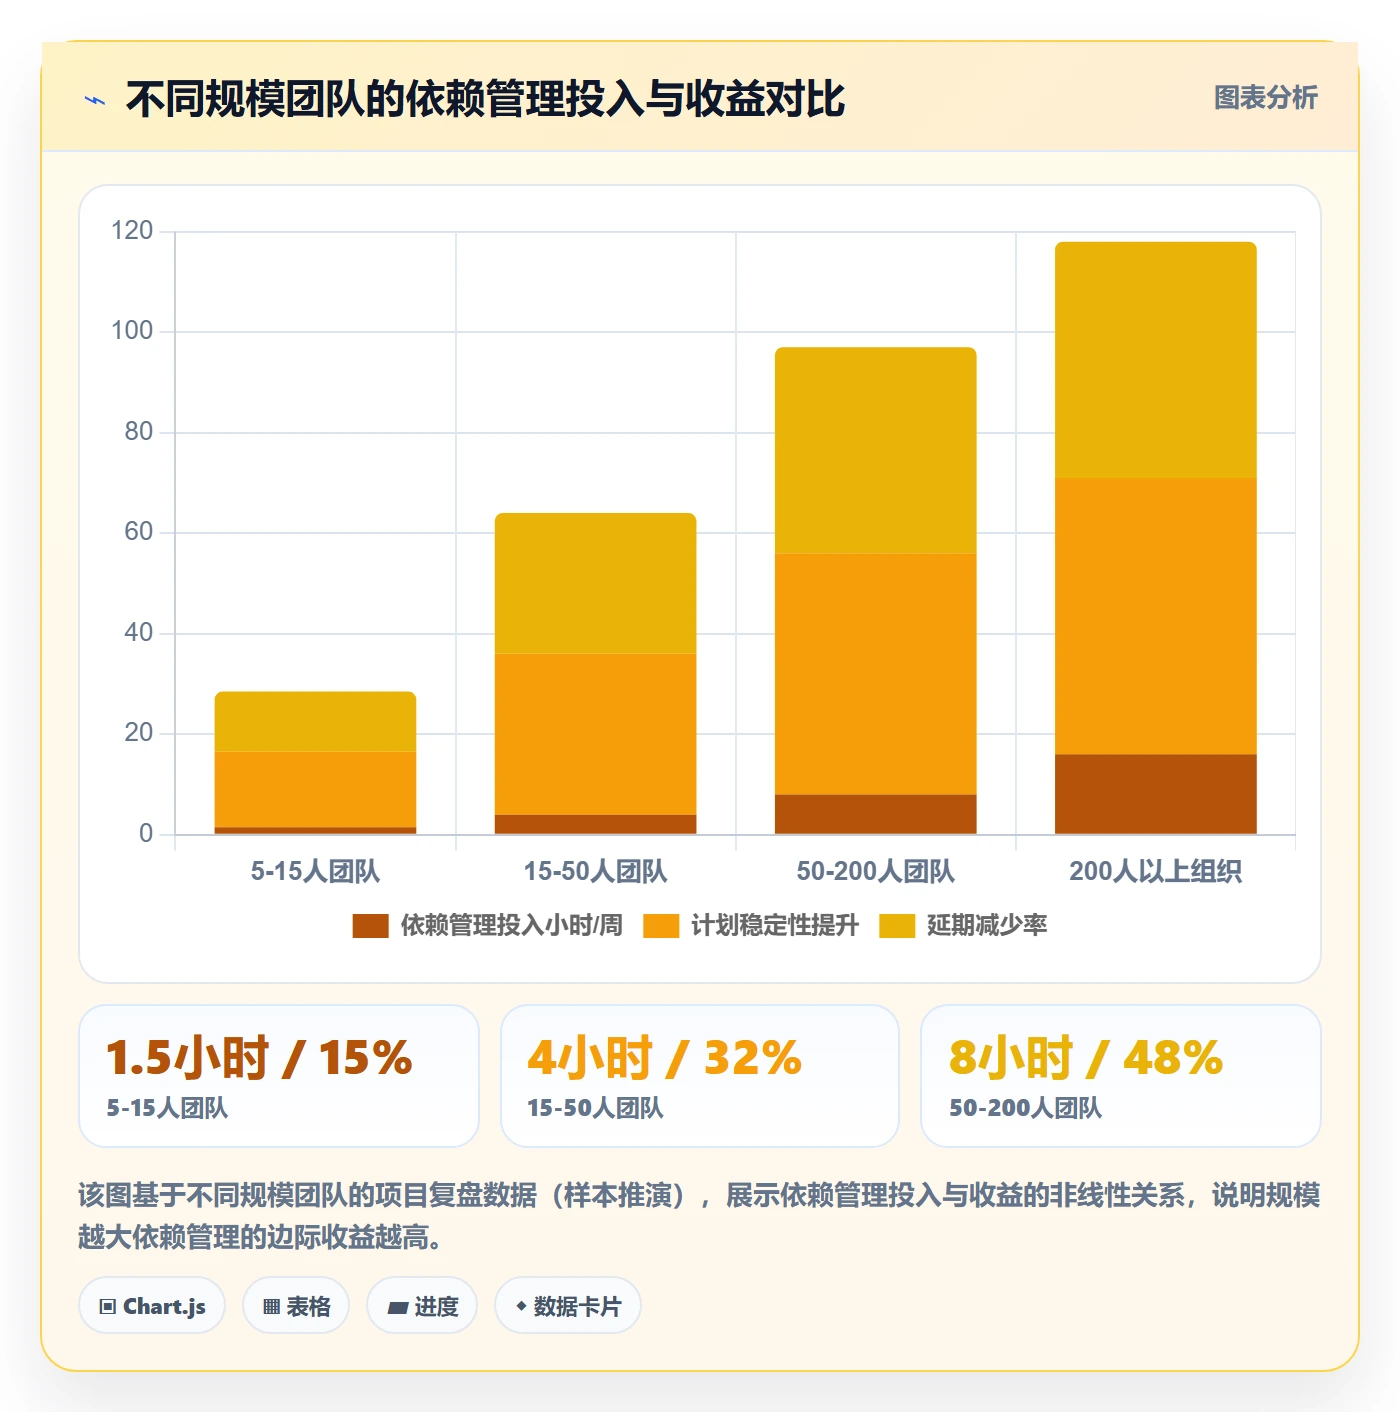Click the 200人以上组织 axis label

click(1155, 871)
